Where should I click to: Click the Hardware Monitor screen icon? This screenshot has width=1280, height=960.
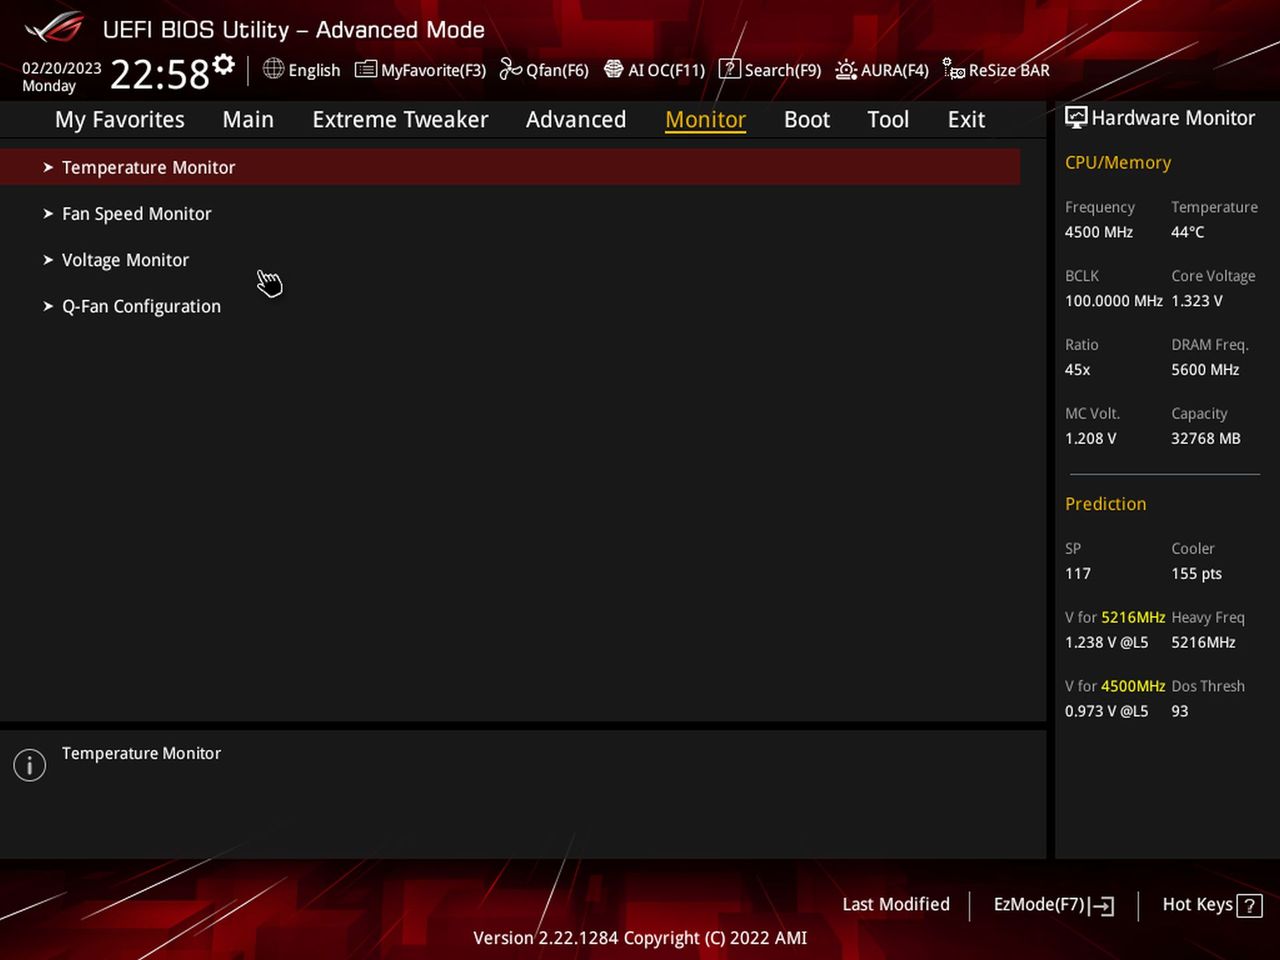pos(1076,117)
